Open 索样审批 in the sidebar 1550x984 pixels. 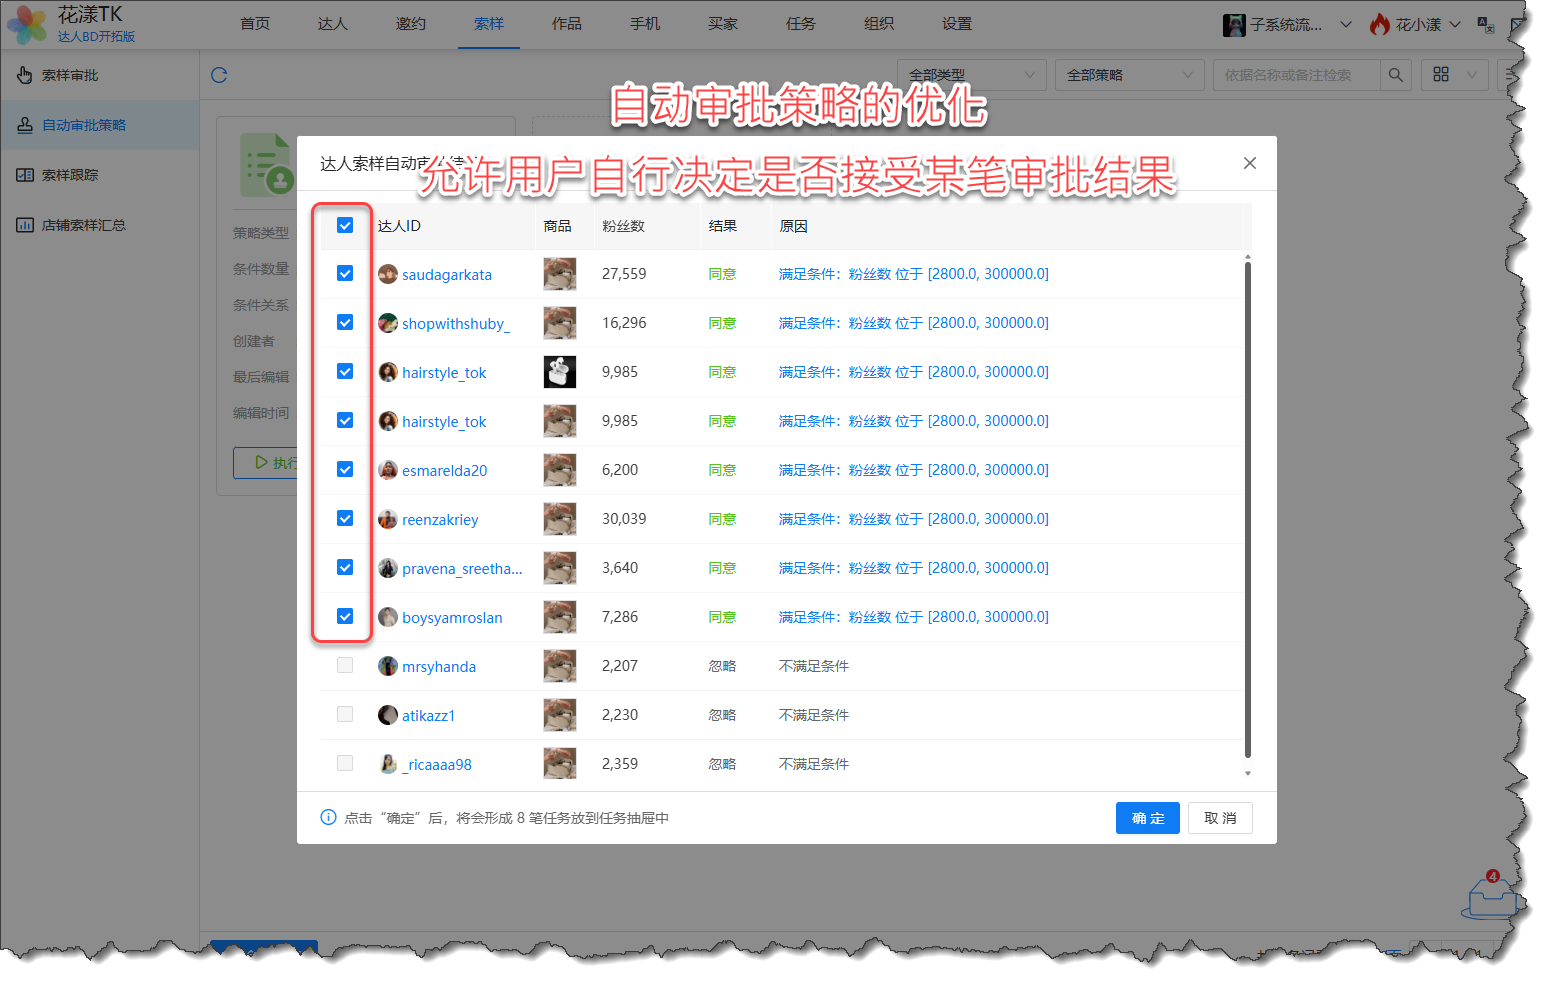[70, 75]
